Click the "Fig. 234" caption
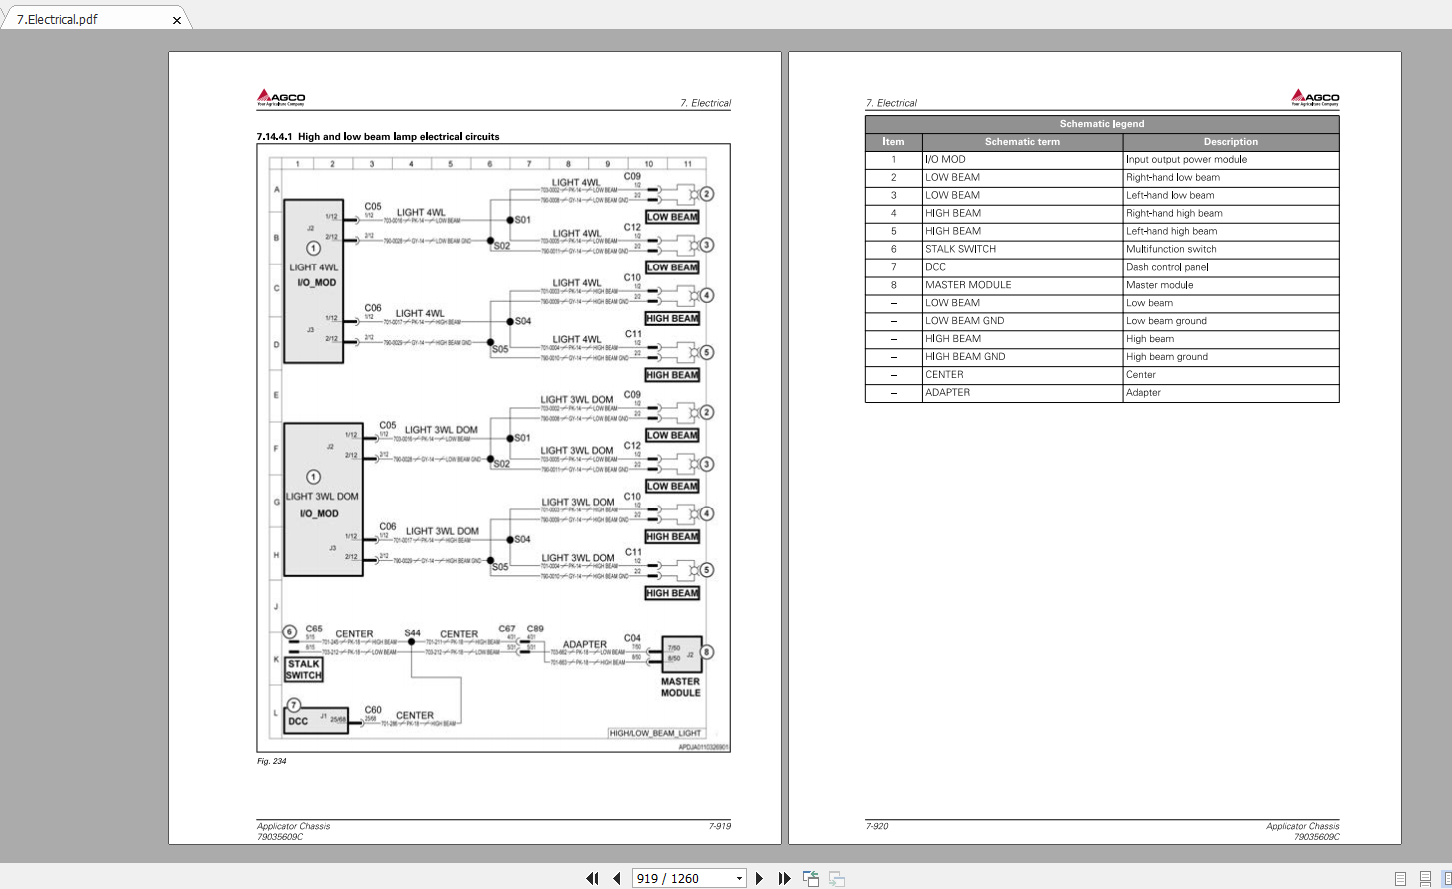 click(272, 761)
